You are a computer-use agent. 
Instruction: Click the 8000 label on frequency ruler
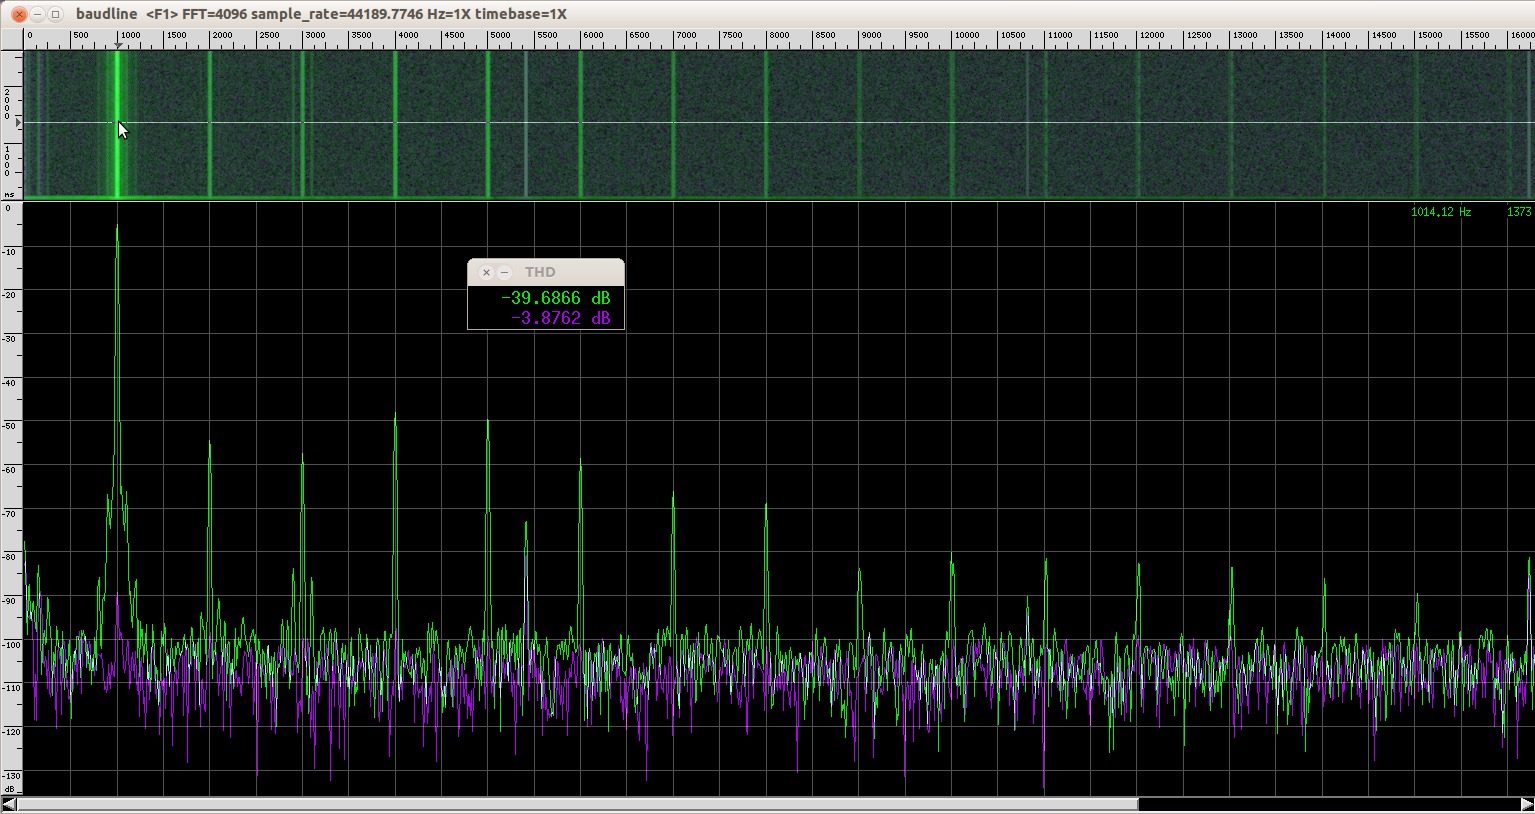(778, 35)
